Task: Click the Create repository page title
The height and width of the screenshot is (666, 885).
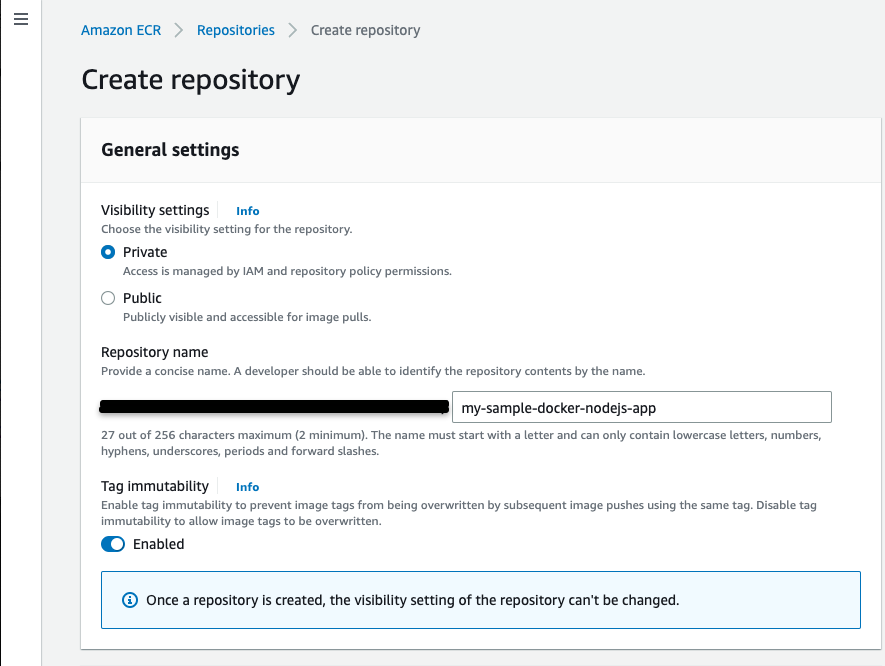Action: (190, 79)
